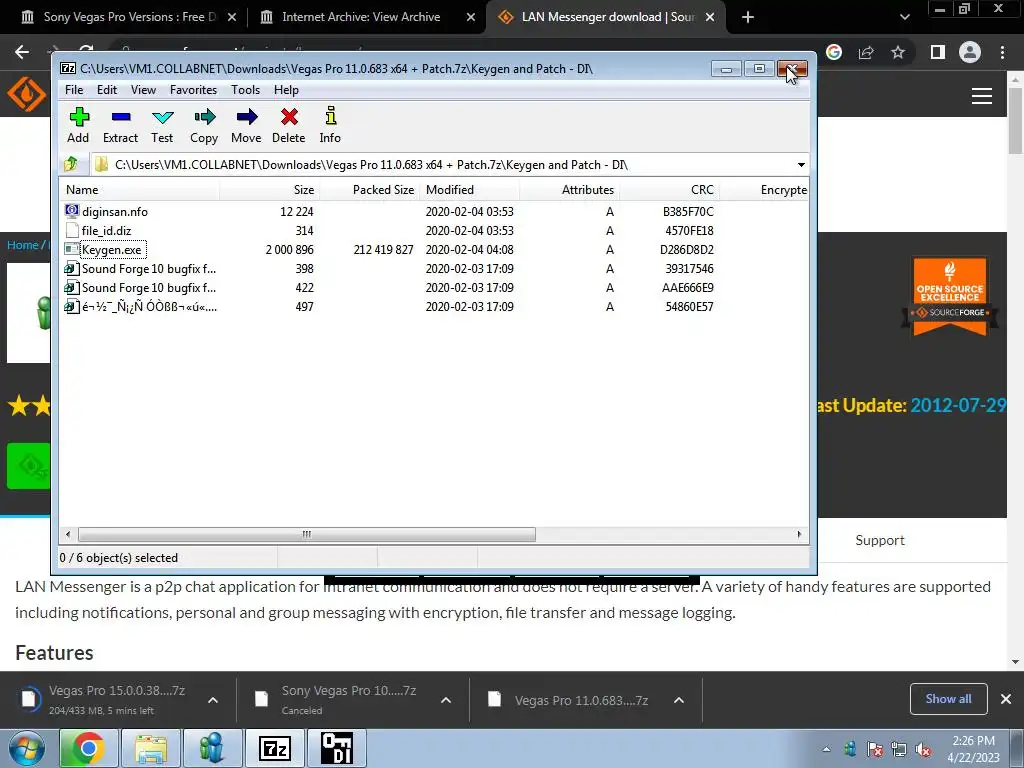
Task: Open the View menu
Action: click(143, 89)
